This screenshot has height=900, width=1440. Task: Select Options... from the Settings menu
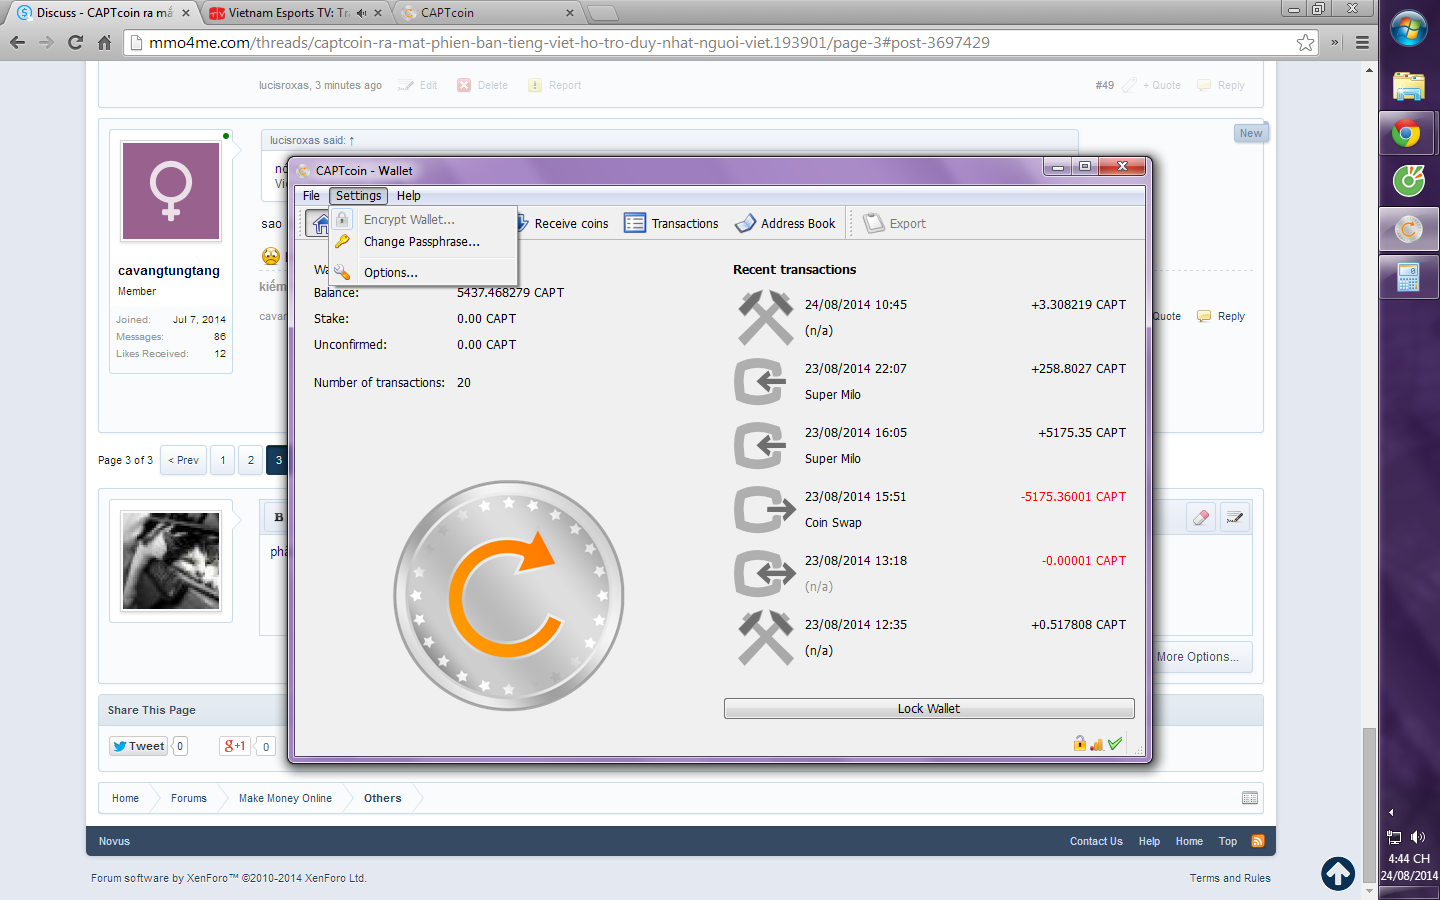391,273
